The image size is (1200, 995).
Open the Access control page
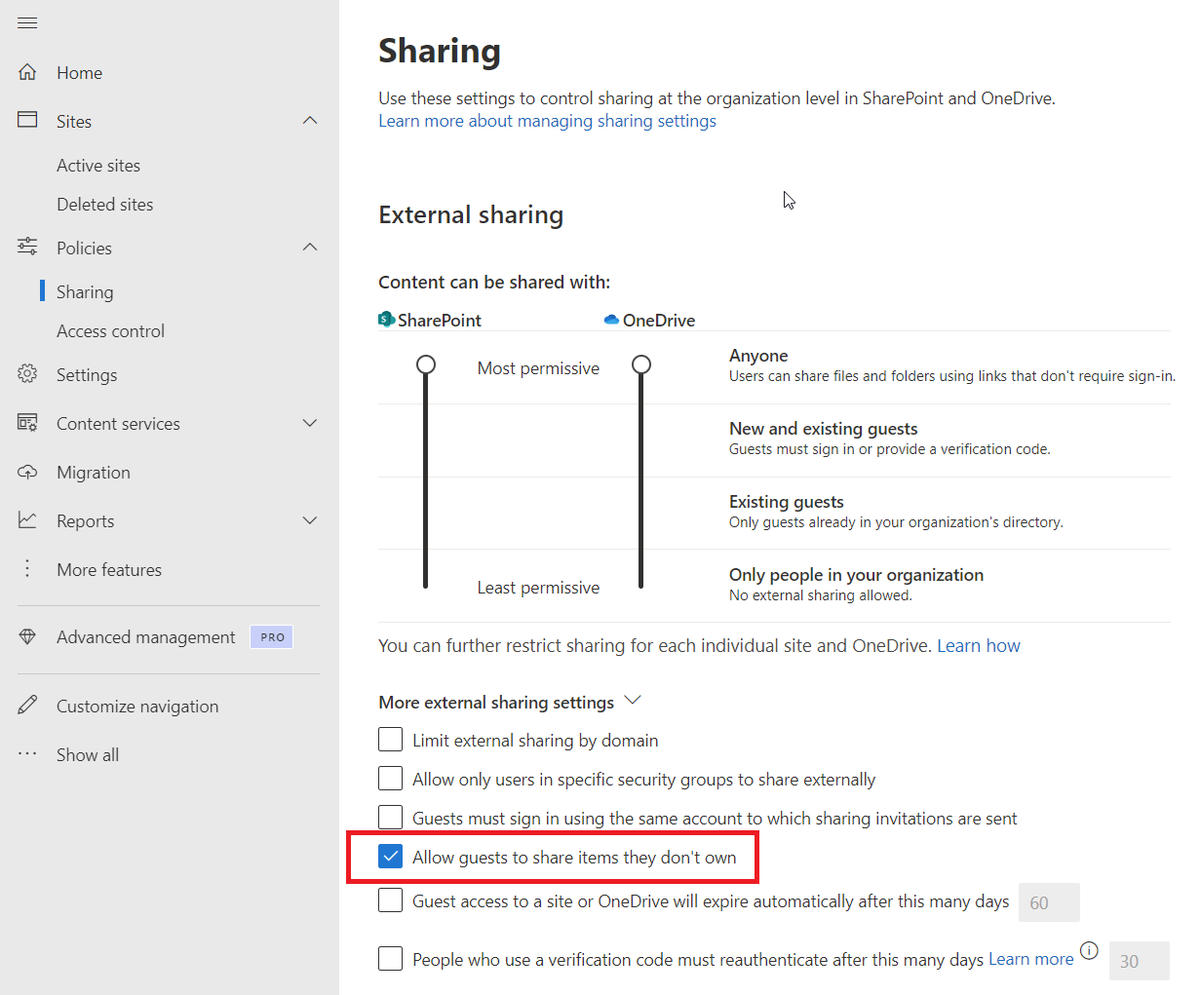coord(110,330)
